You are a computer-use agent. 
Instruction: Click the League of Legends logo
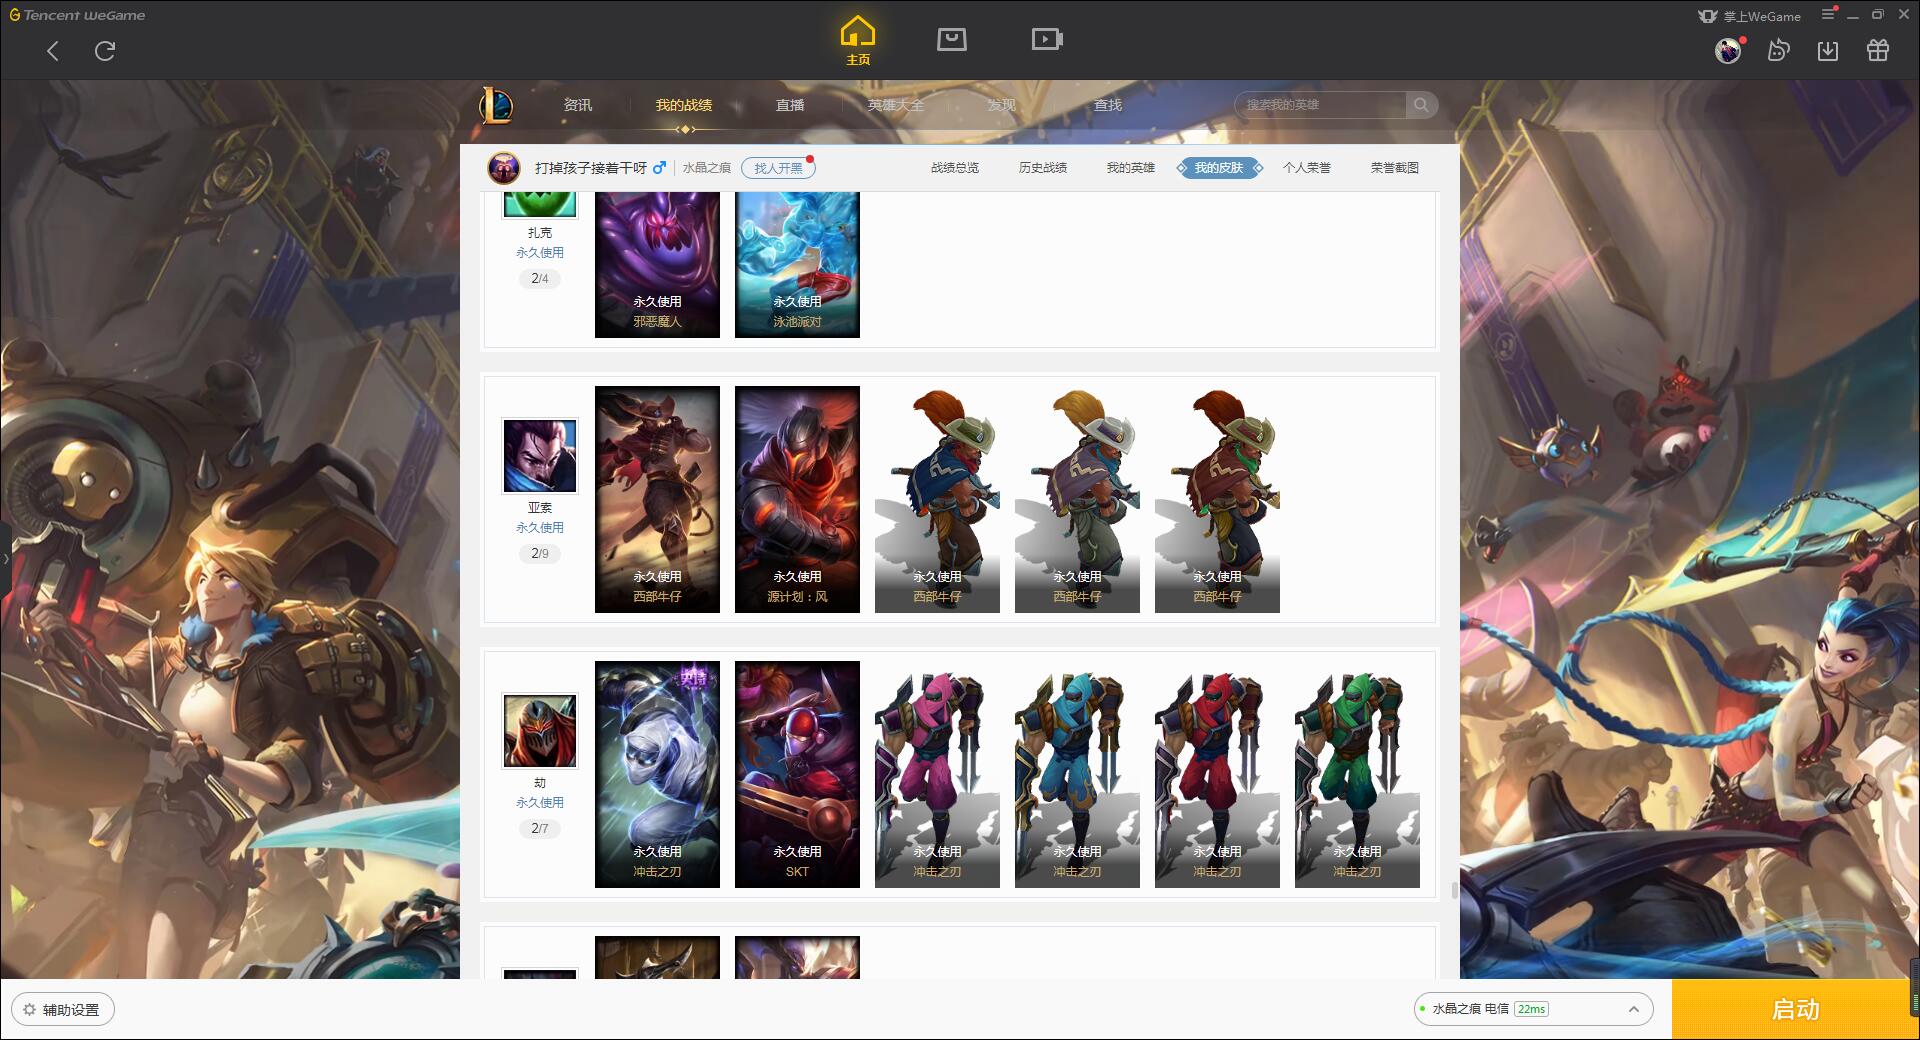[496, 105]
